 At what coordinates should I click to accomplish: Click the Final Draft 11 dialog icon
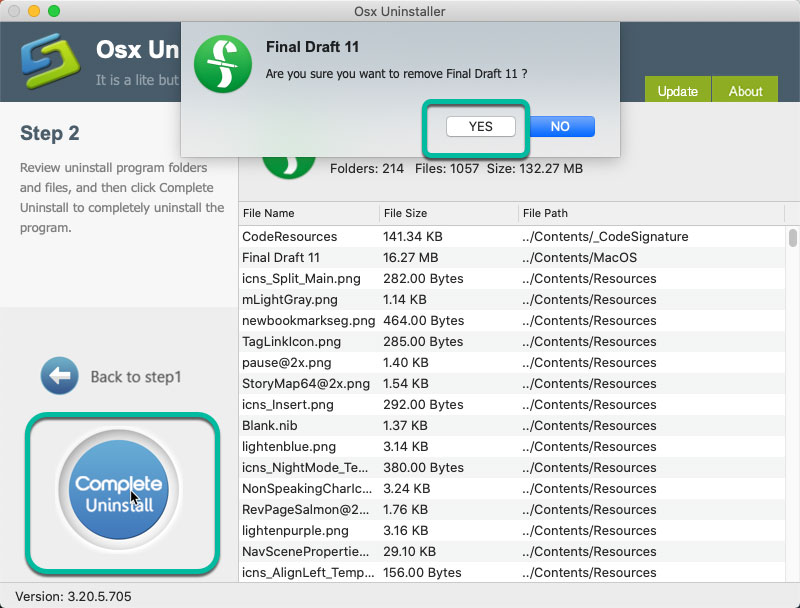point(221,64)
